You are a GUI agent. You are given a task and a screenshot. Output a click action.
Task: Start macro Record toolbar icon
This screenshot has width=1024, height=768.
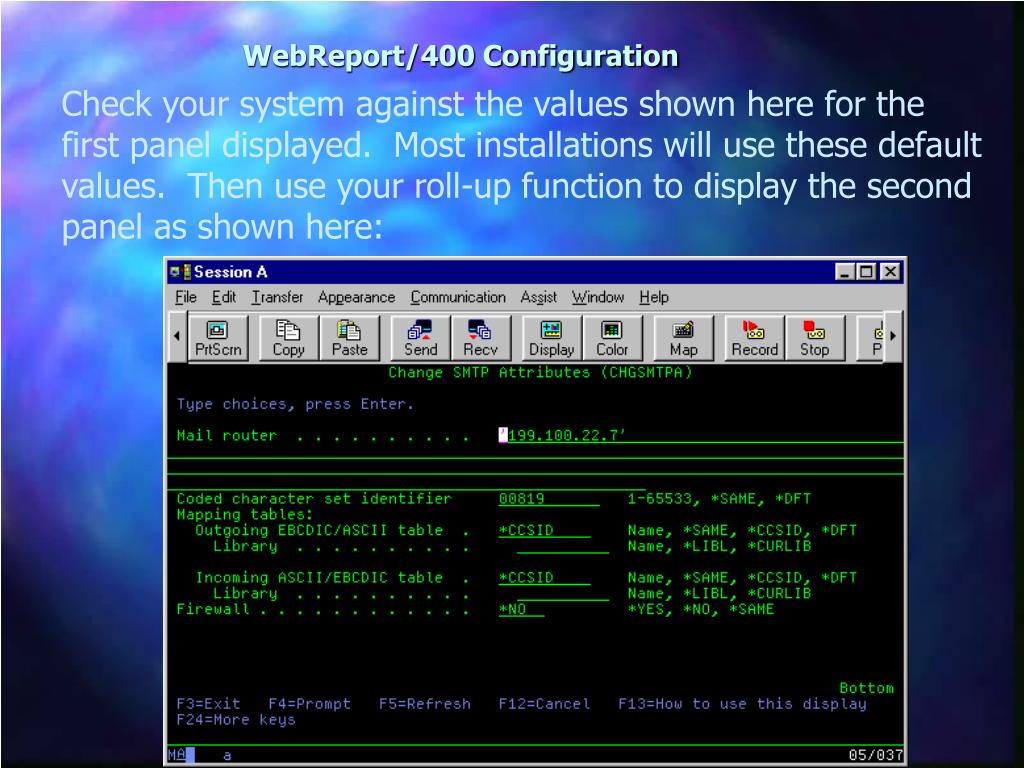click(754, 338)
